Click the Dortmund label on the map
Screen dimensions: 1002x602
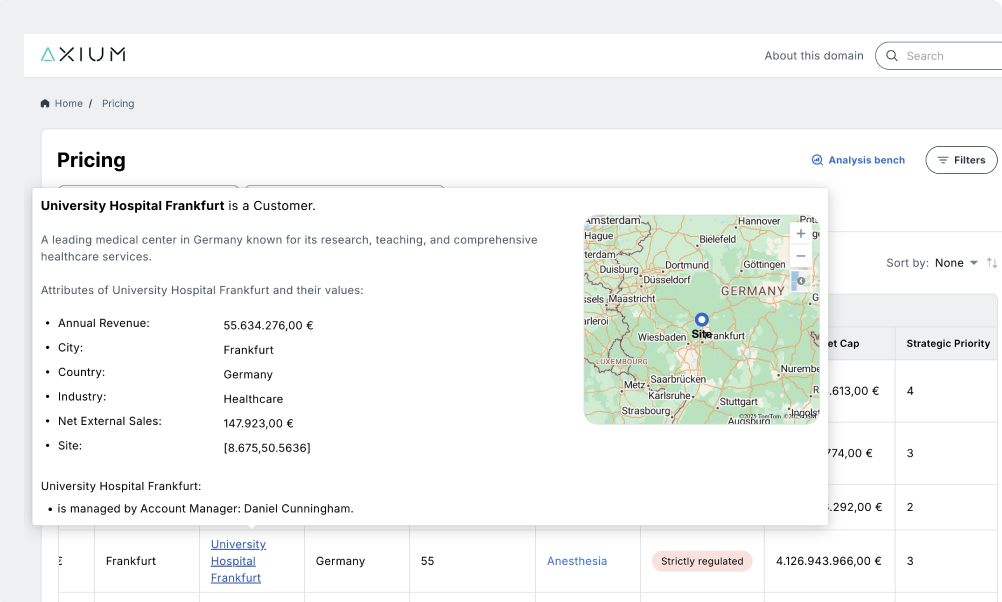click(687, 265)
